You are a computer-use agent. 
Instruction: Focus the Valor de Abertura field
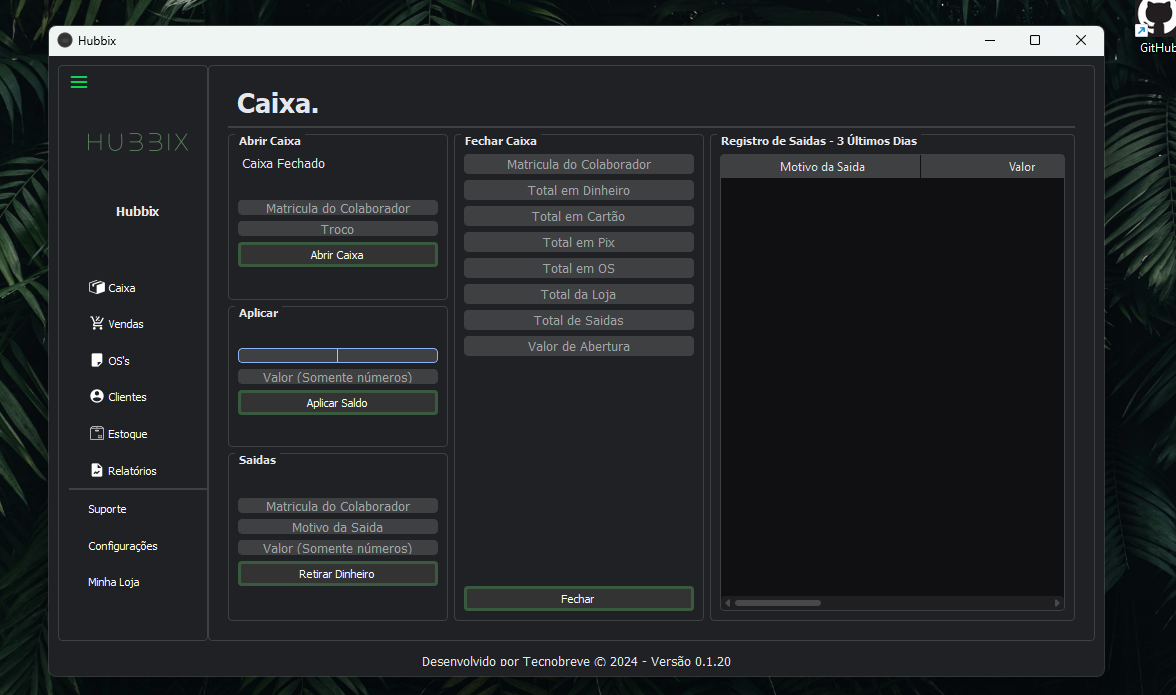click(578, 346)
